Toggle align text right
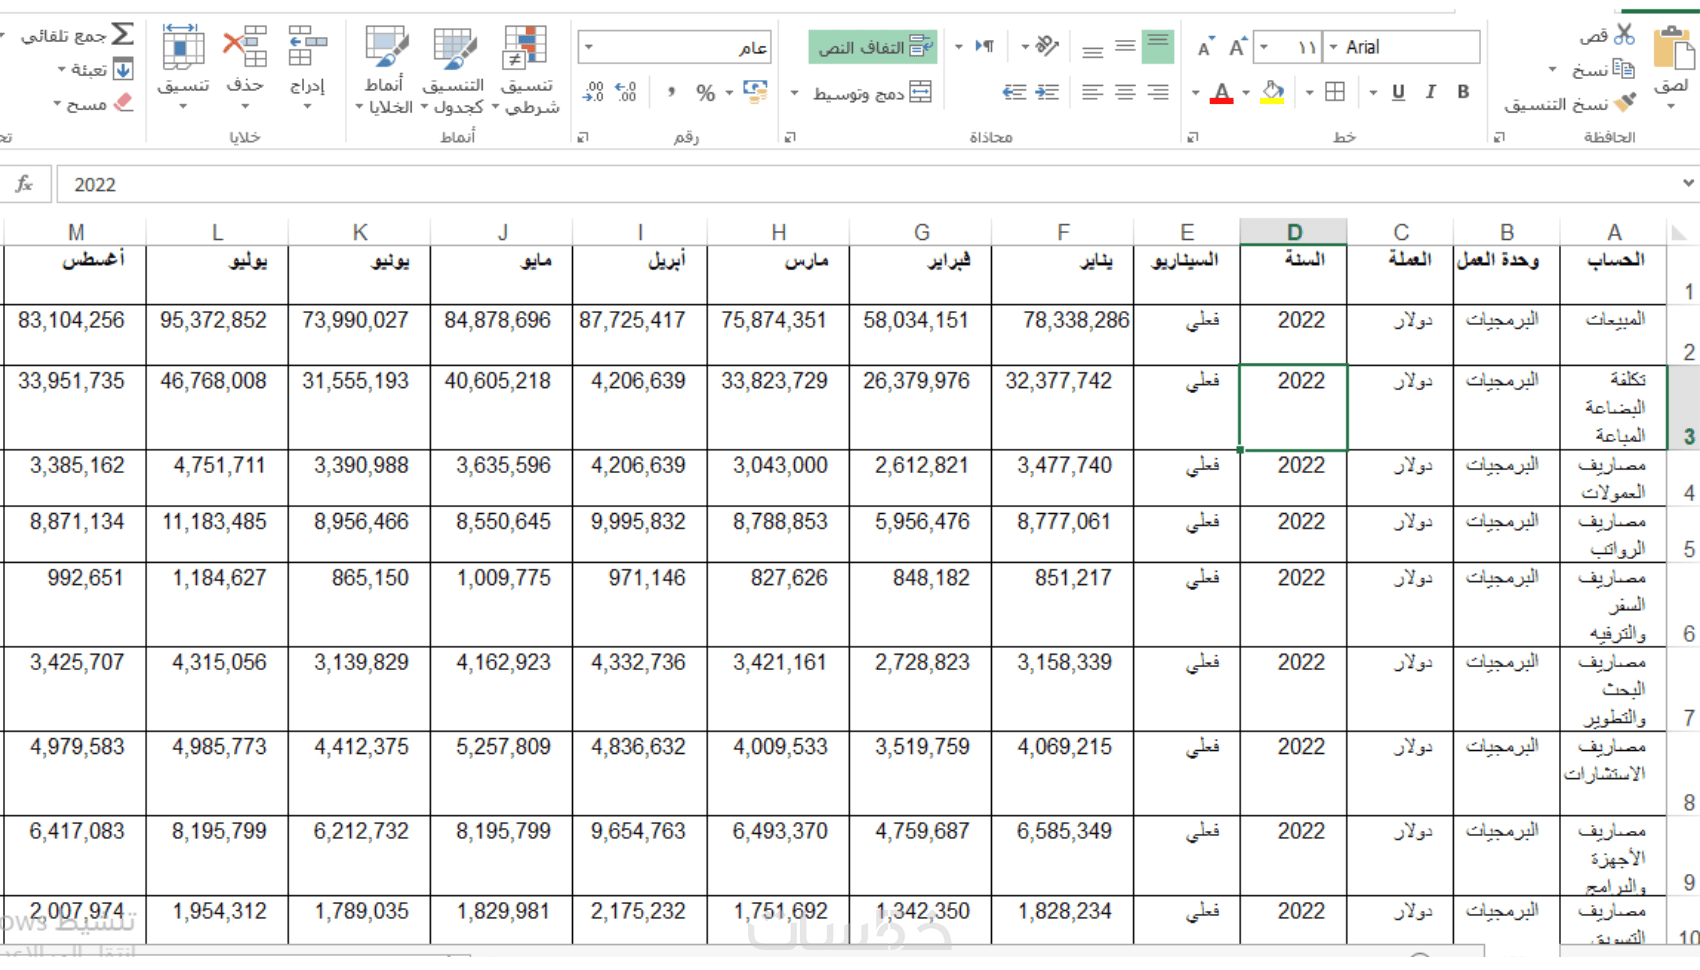1700x970 pixels. [x=1157, y=92]
